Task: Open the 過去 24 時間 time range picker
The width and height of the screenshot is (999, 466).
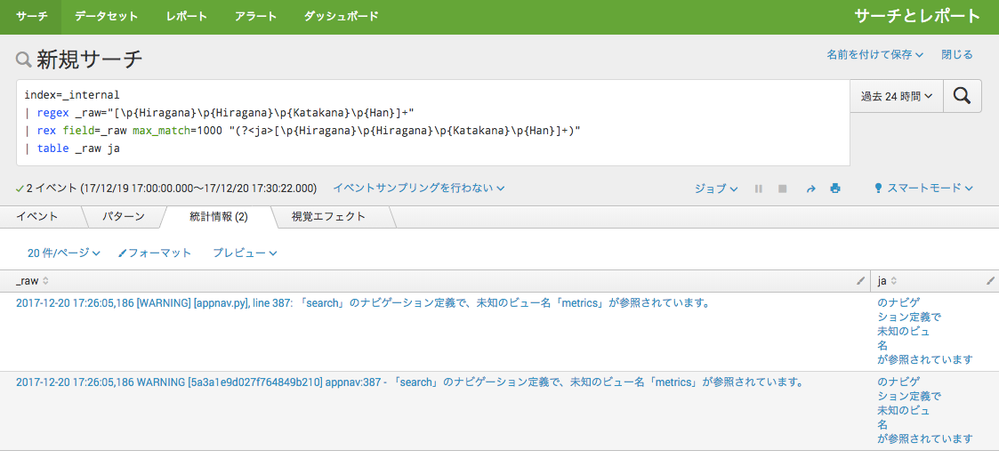Action: tap(896, 96)
